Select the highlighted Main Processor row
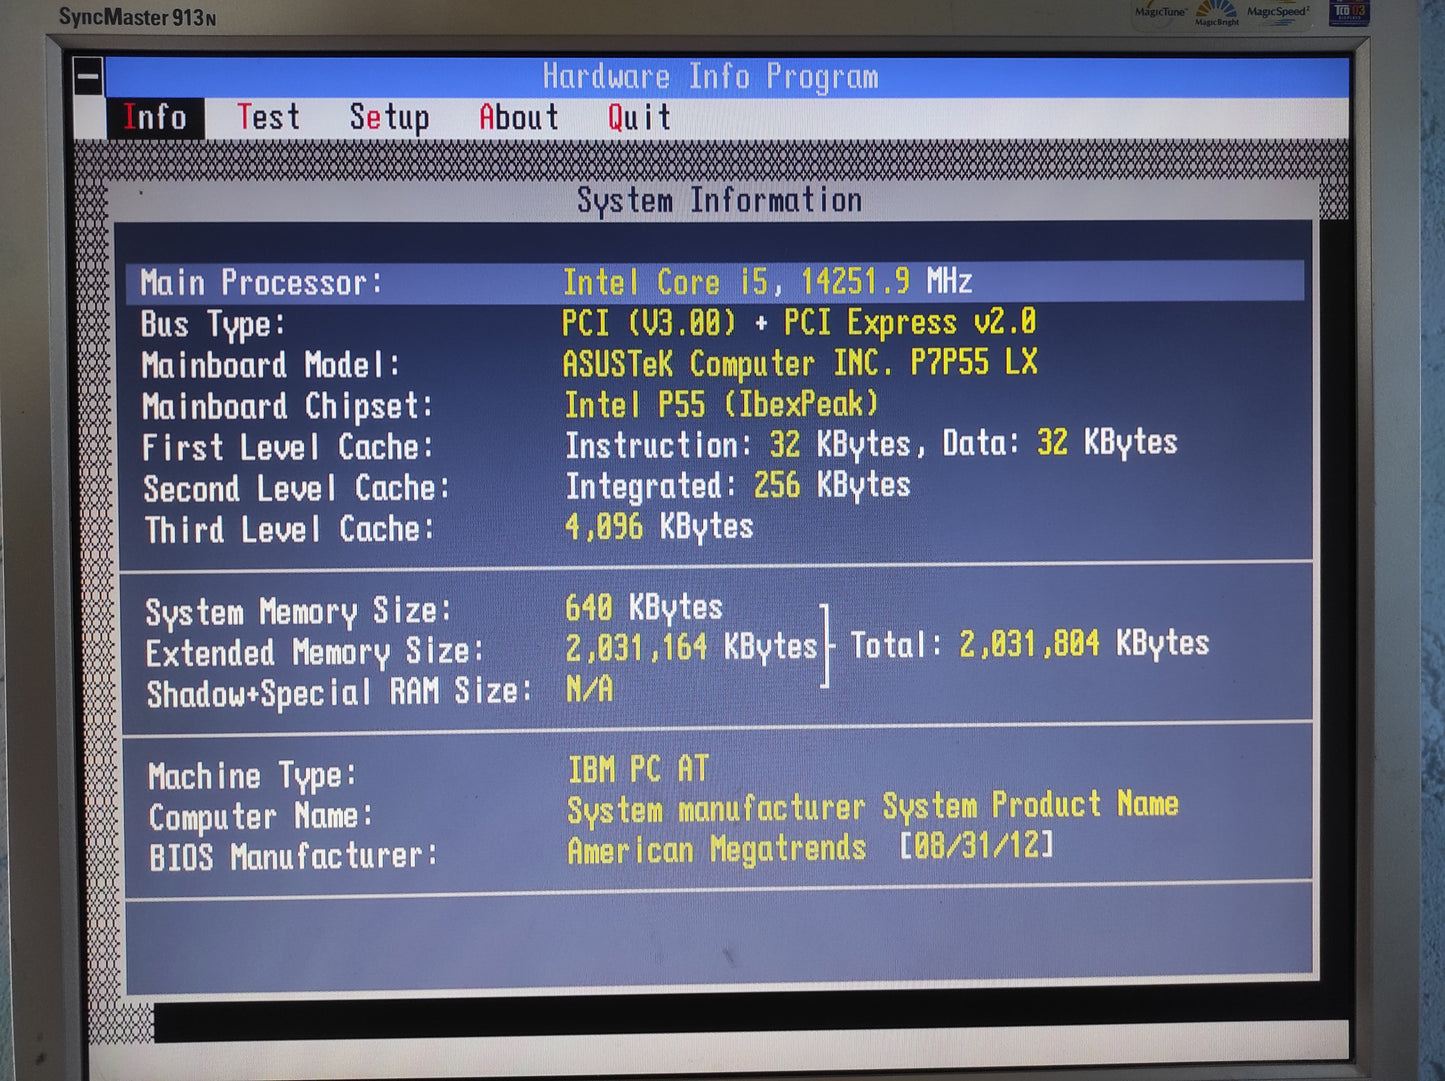1445x1081 pixels. [x=714, y=282]
